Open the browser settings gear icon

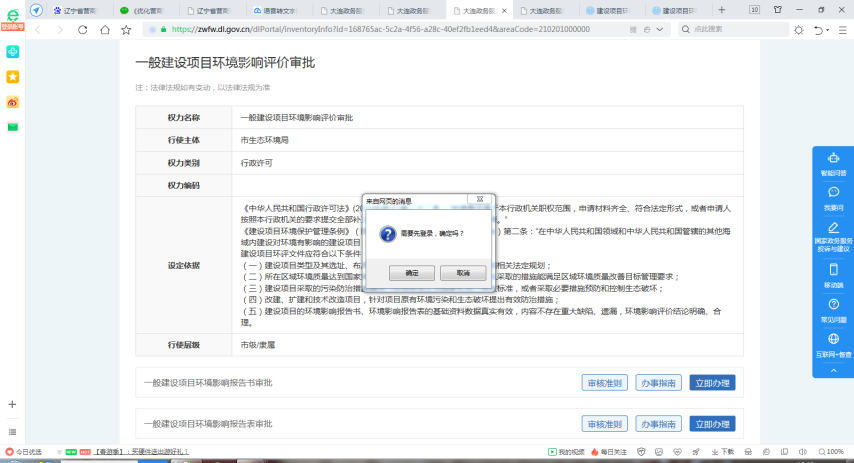(798, 30)
